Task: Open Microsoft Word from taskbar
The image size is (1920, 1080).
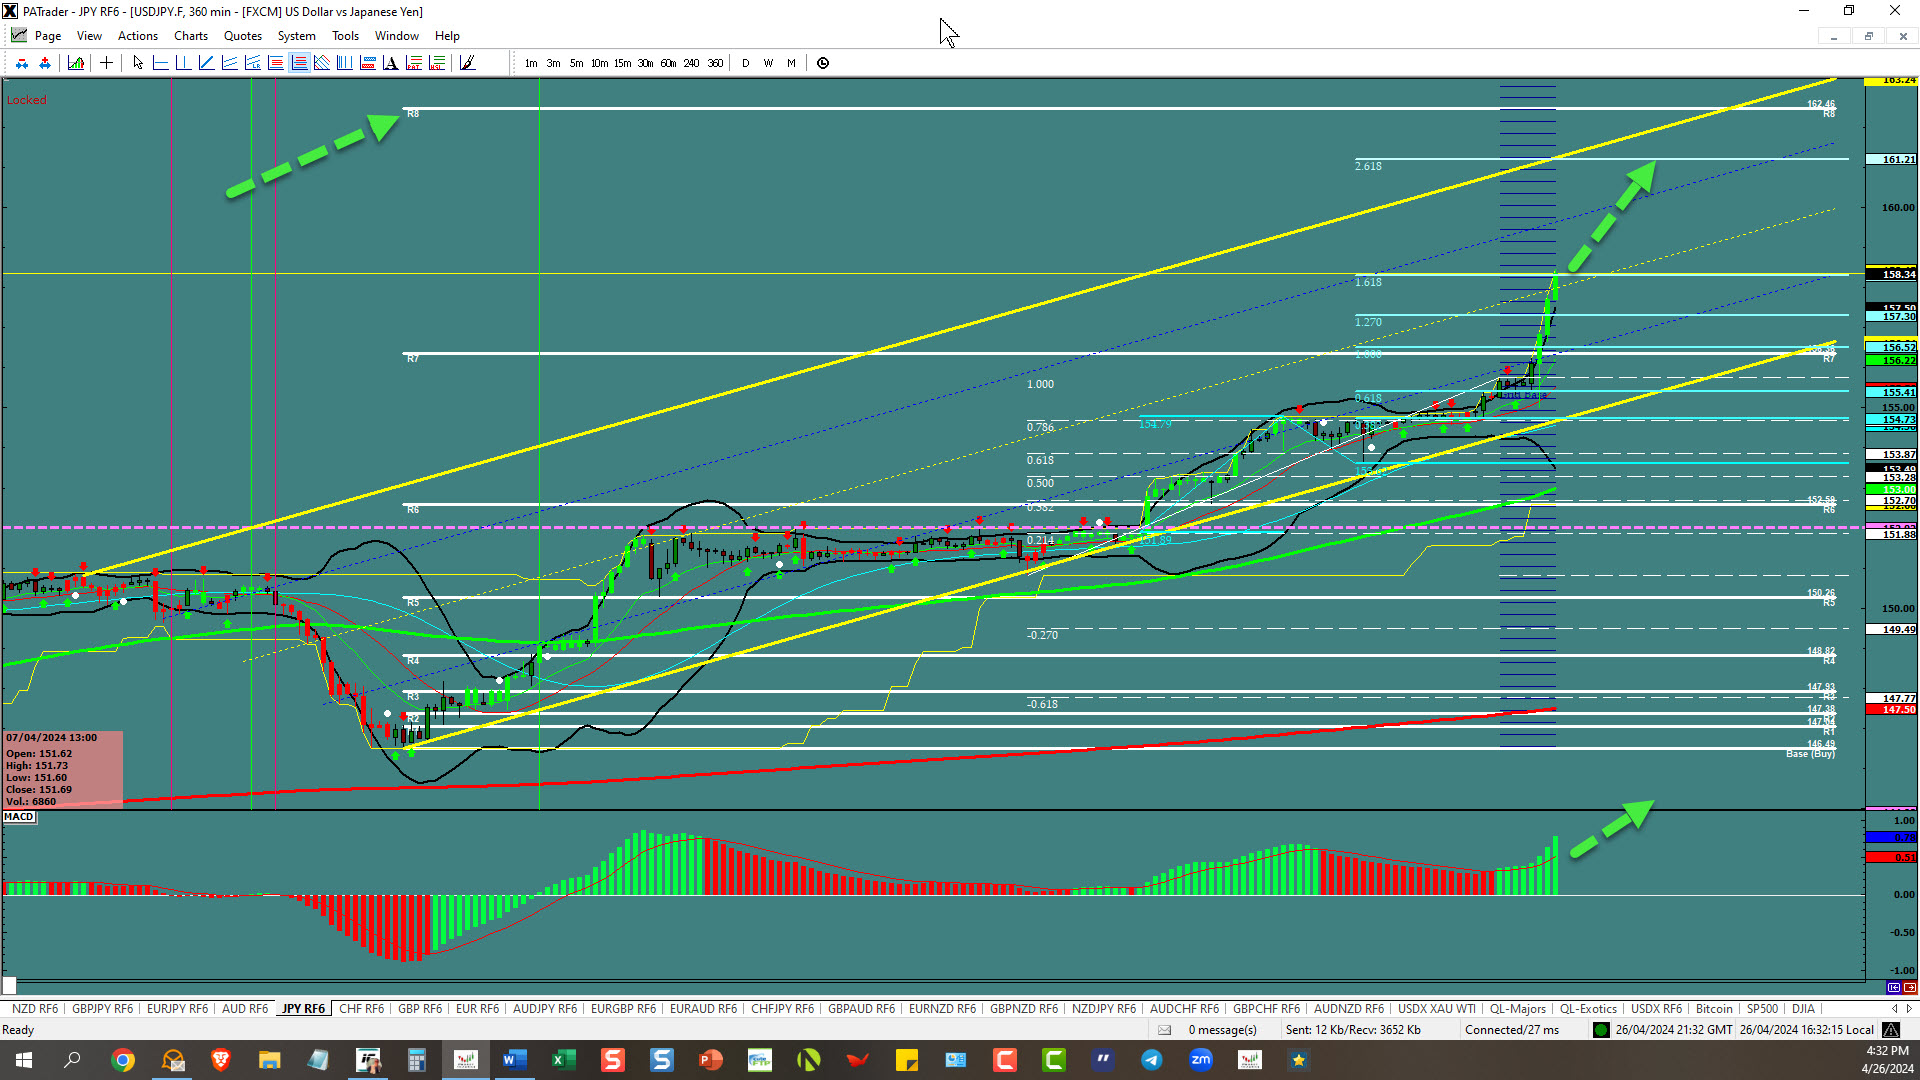Action: click(515, 1060)
